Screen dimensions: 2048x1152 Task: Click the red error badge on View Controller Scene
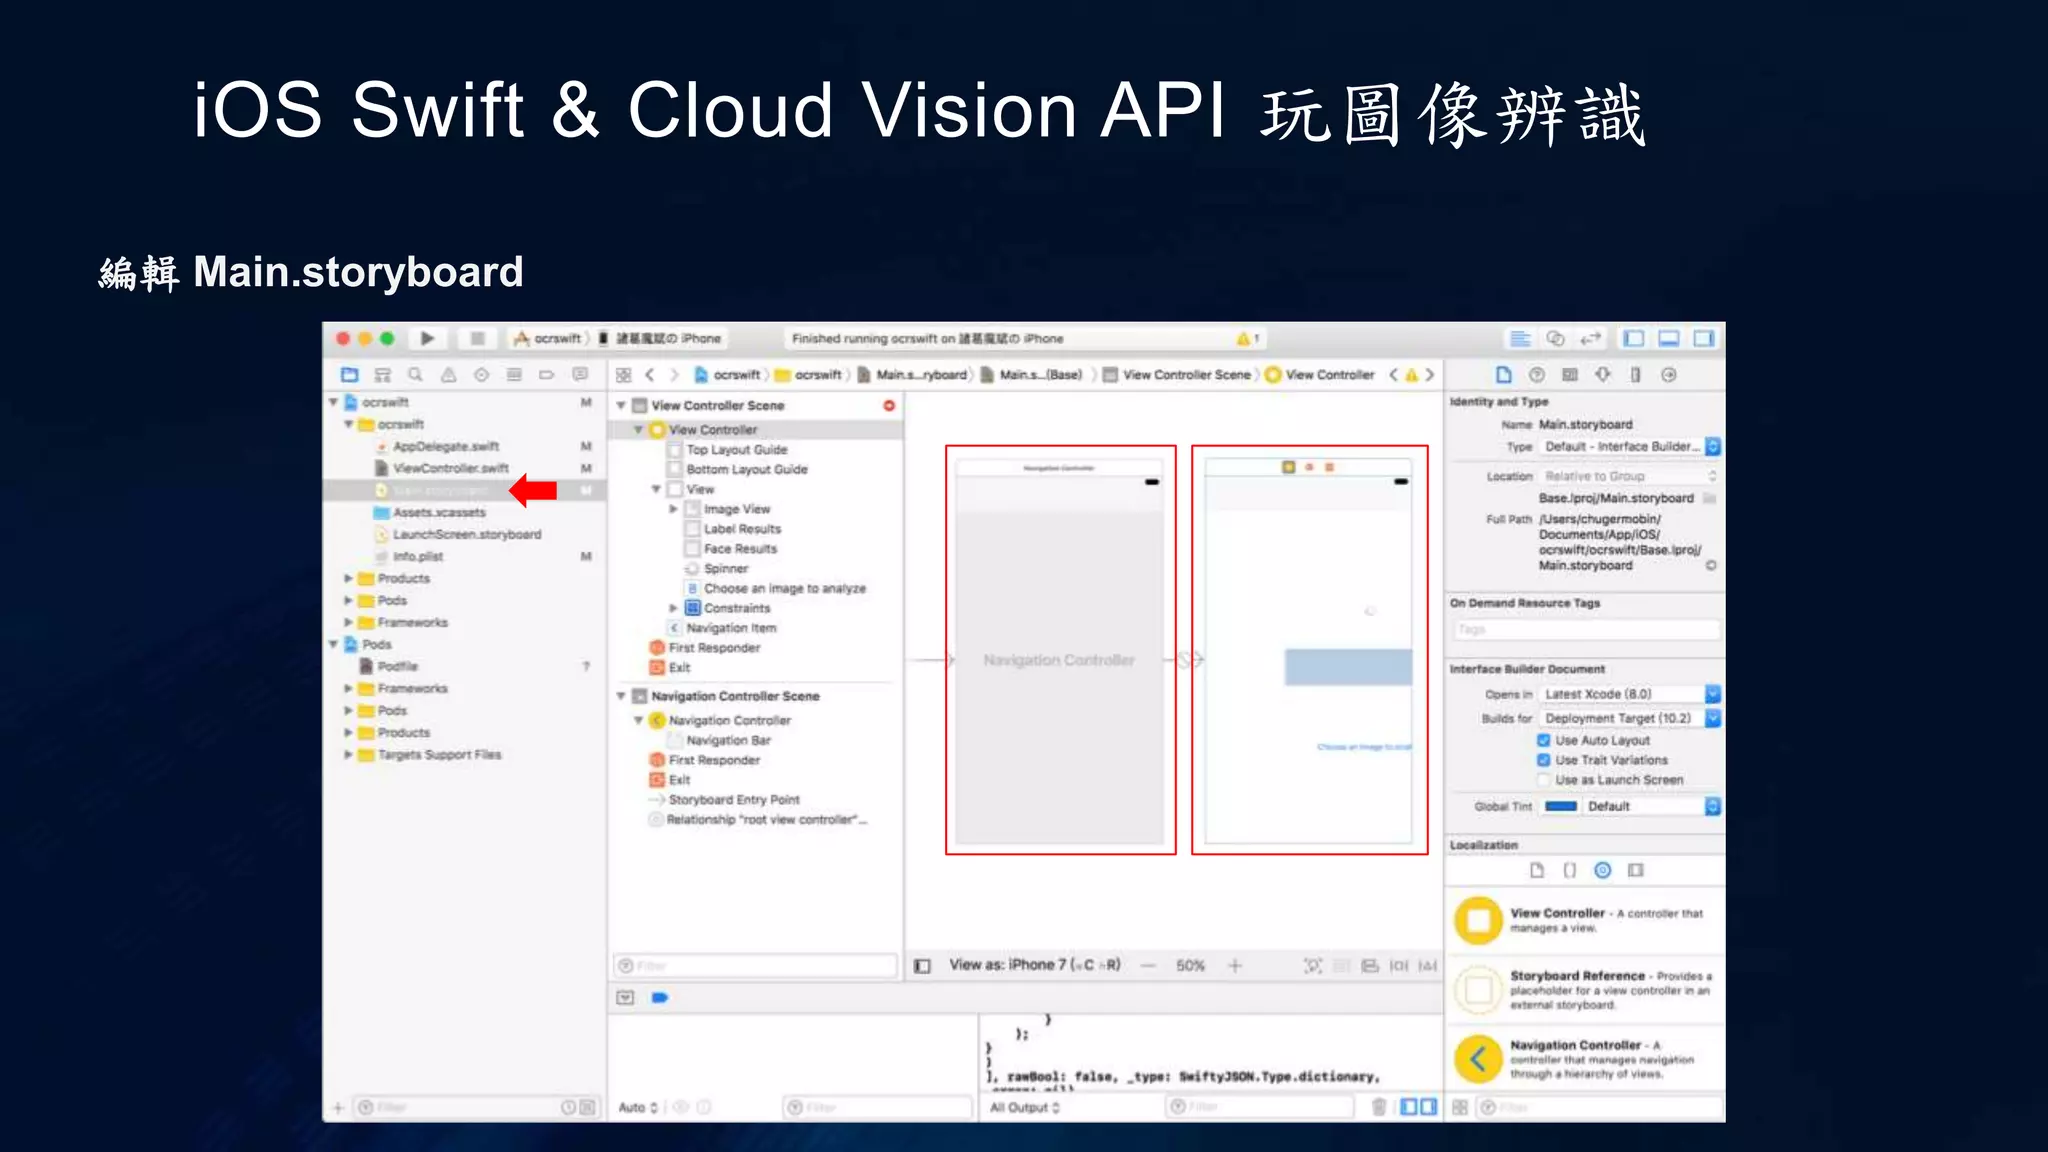(x=889, y=405)
